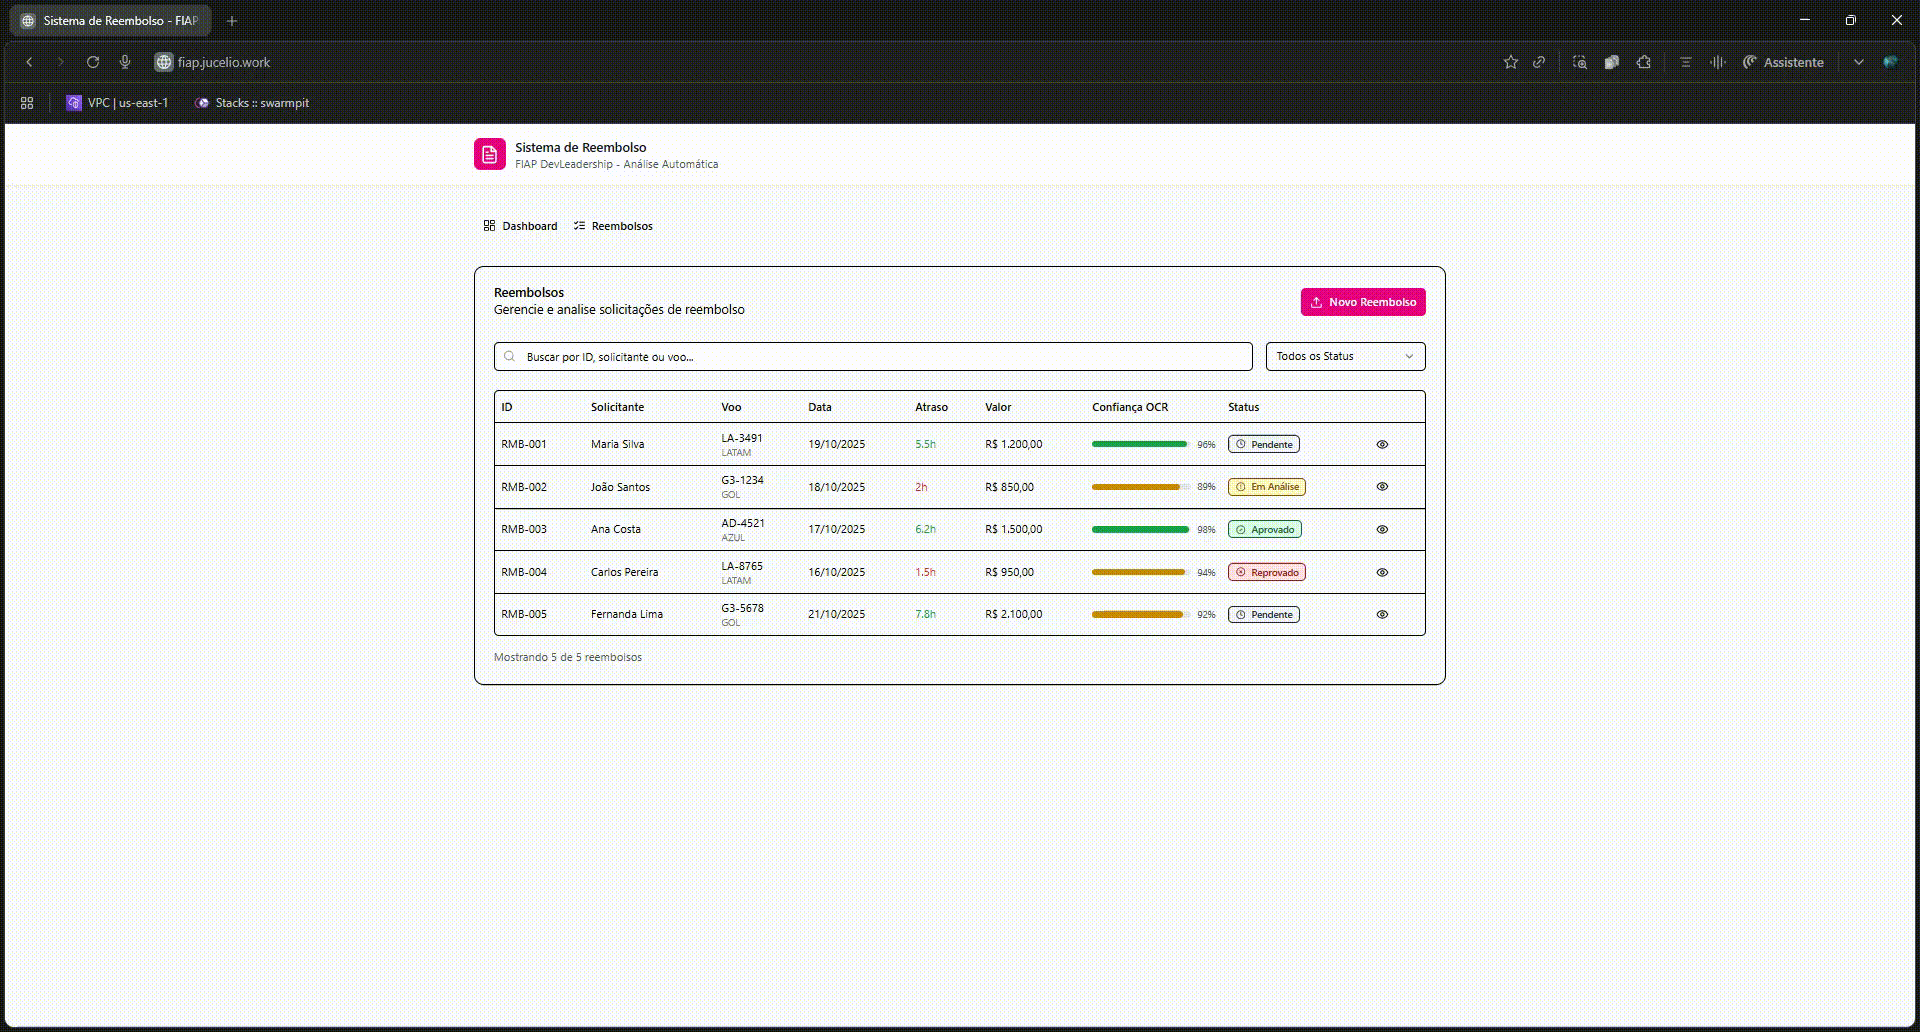
Task: View details of RMB-001 via eye icon
Action: click(x=1381, y=444)
